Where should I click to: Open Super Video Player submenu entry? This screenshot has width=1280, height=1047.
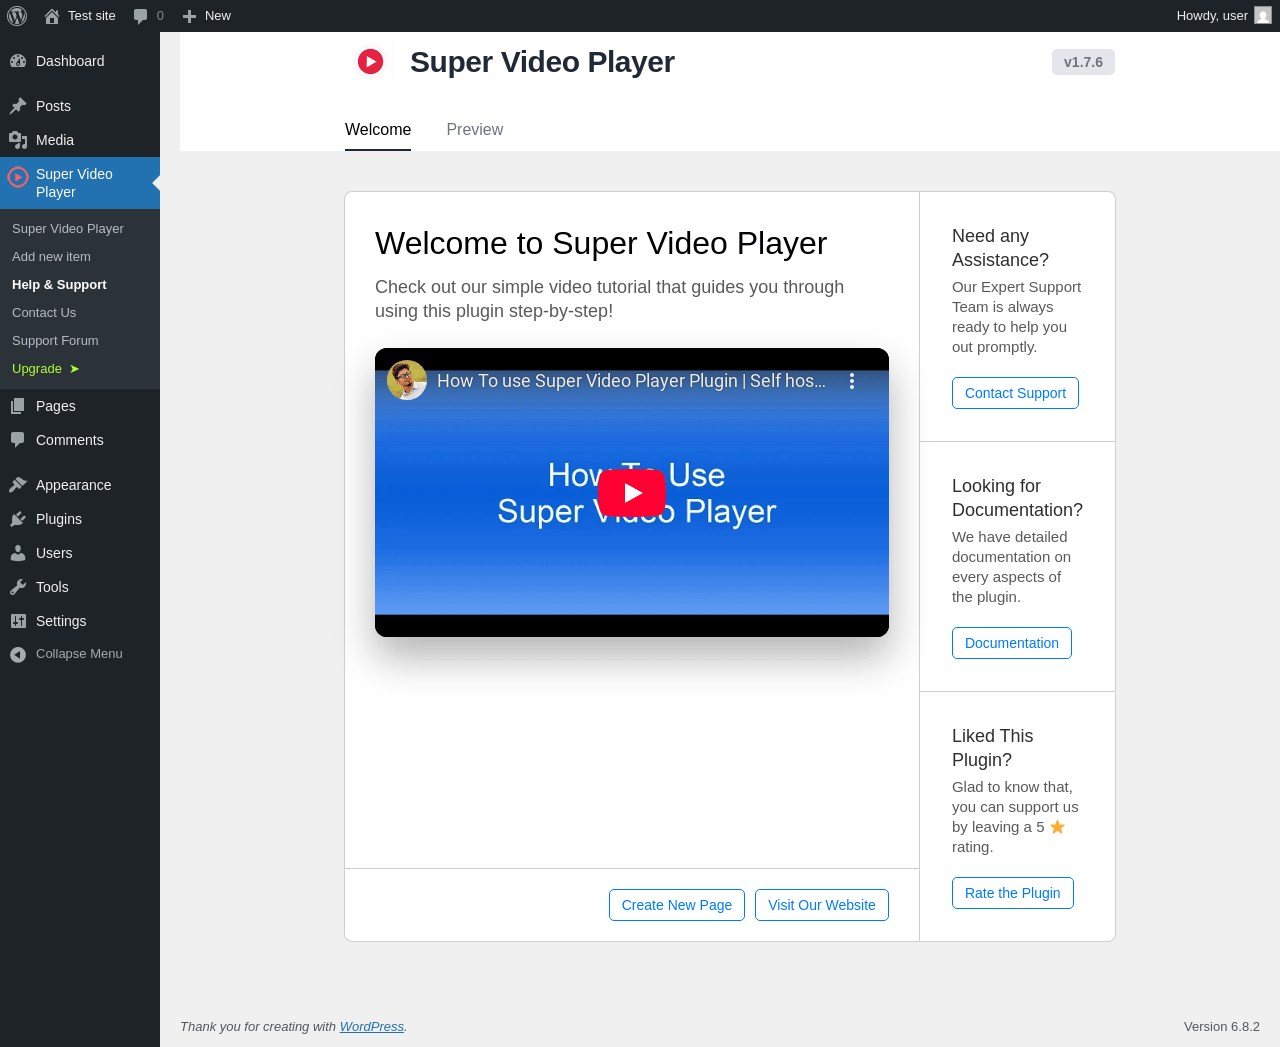[80, 229]
